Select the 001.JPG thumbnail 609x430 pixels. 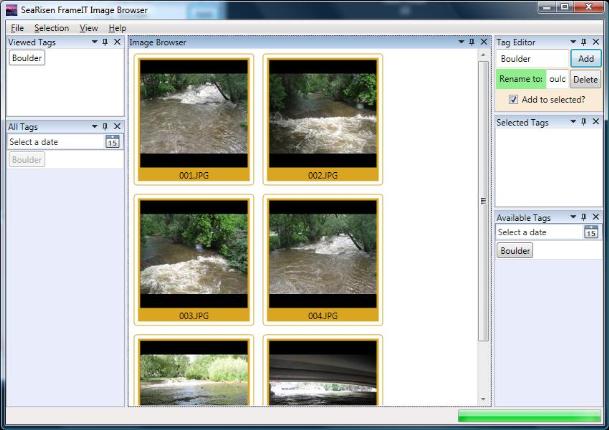[x=194, y=119]
